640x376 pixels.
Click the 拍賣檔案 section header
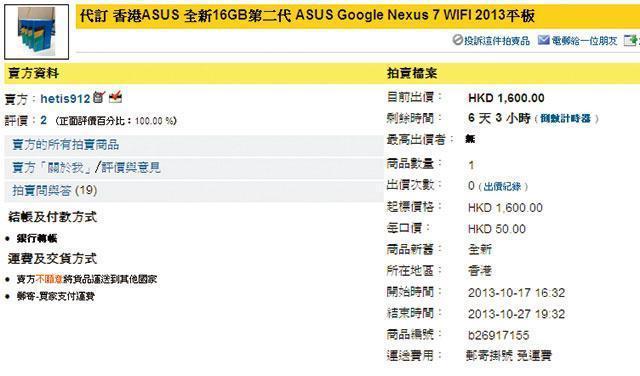(412, 73)
